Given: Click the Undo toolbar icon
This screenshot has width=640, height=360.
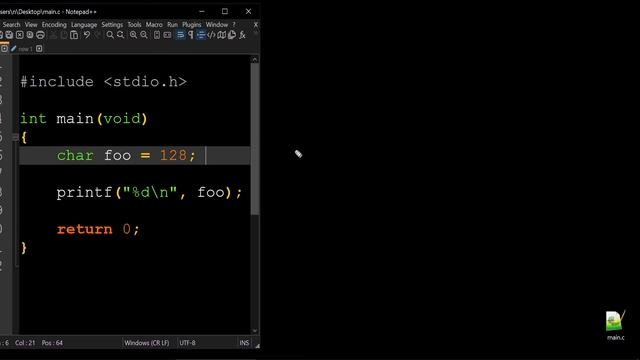Looking at the screenshot, I should tap(87, 35).
